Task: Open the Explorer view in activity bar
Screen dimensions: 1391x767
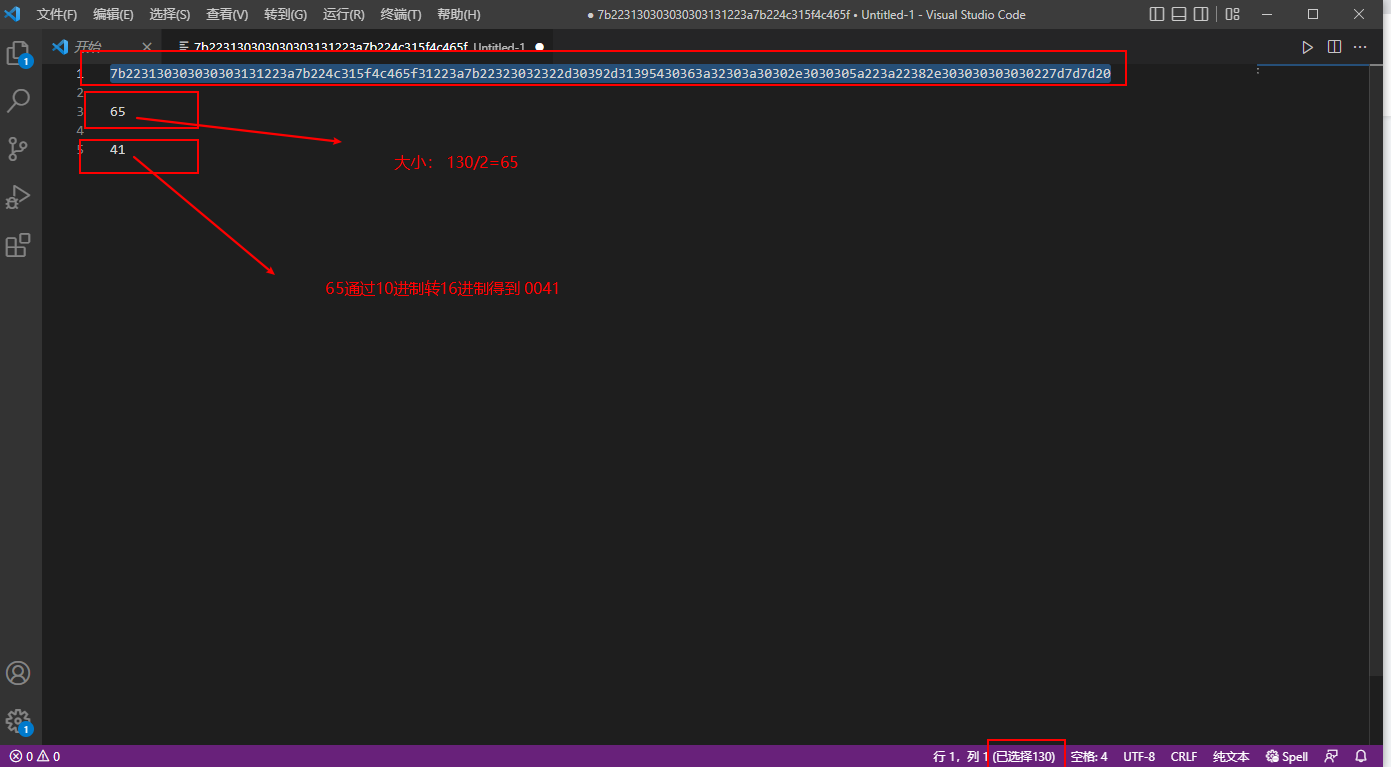Action: (x=18, y=53)
